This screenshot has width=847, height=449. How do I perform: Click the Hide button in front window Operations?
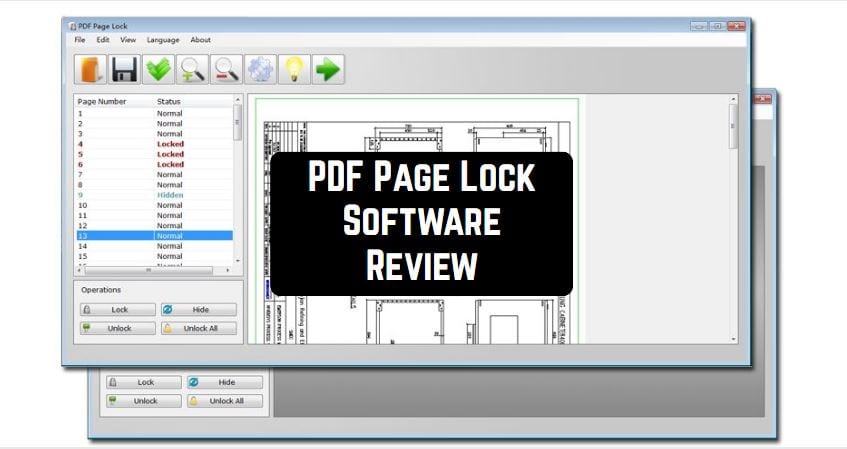[199, 310]
